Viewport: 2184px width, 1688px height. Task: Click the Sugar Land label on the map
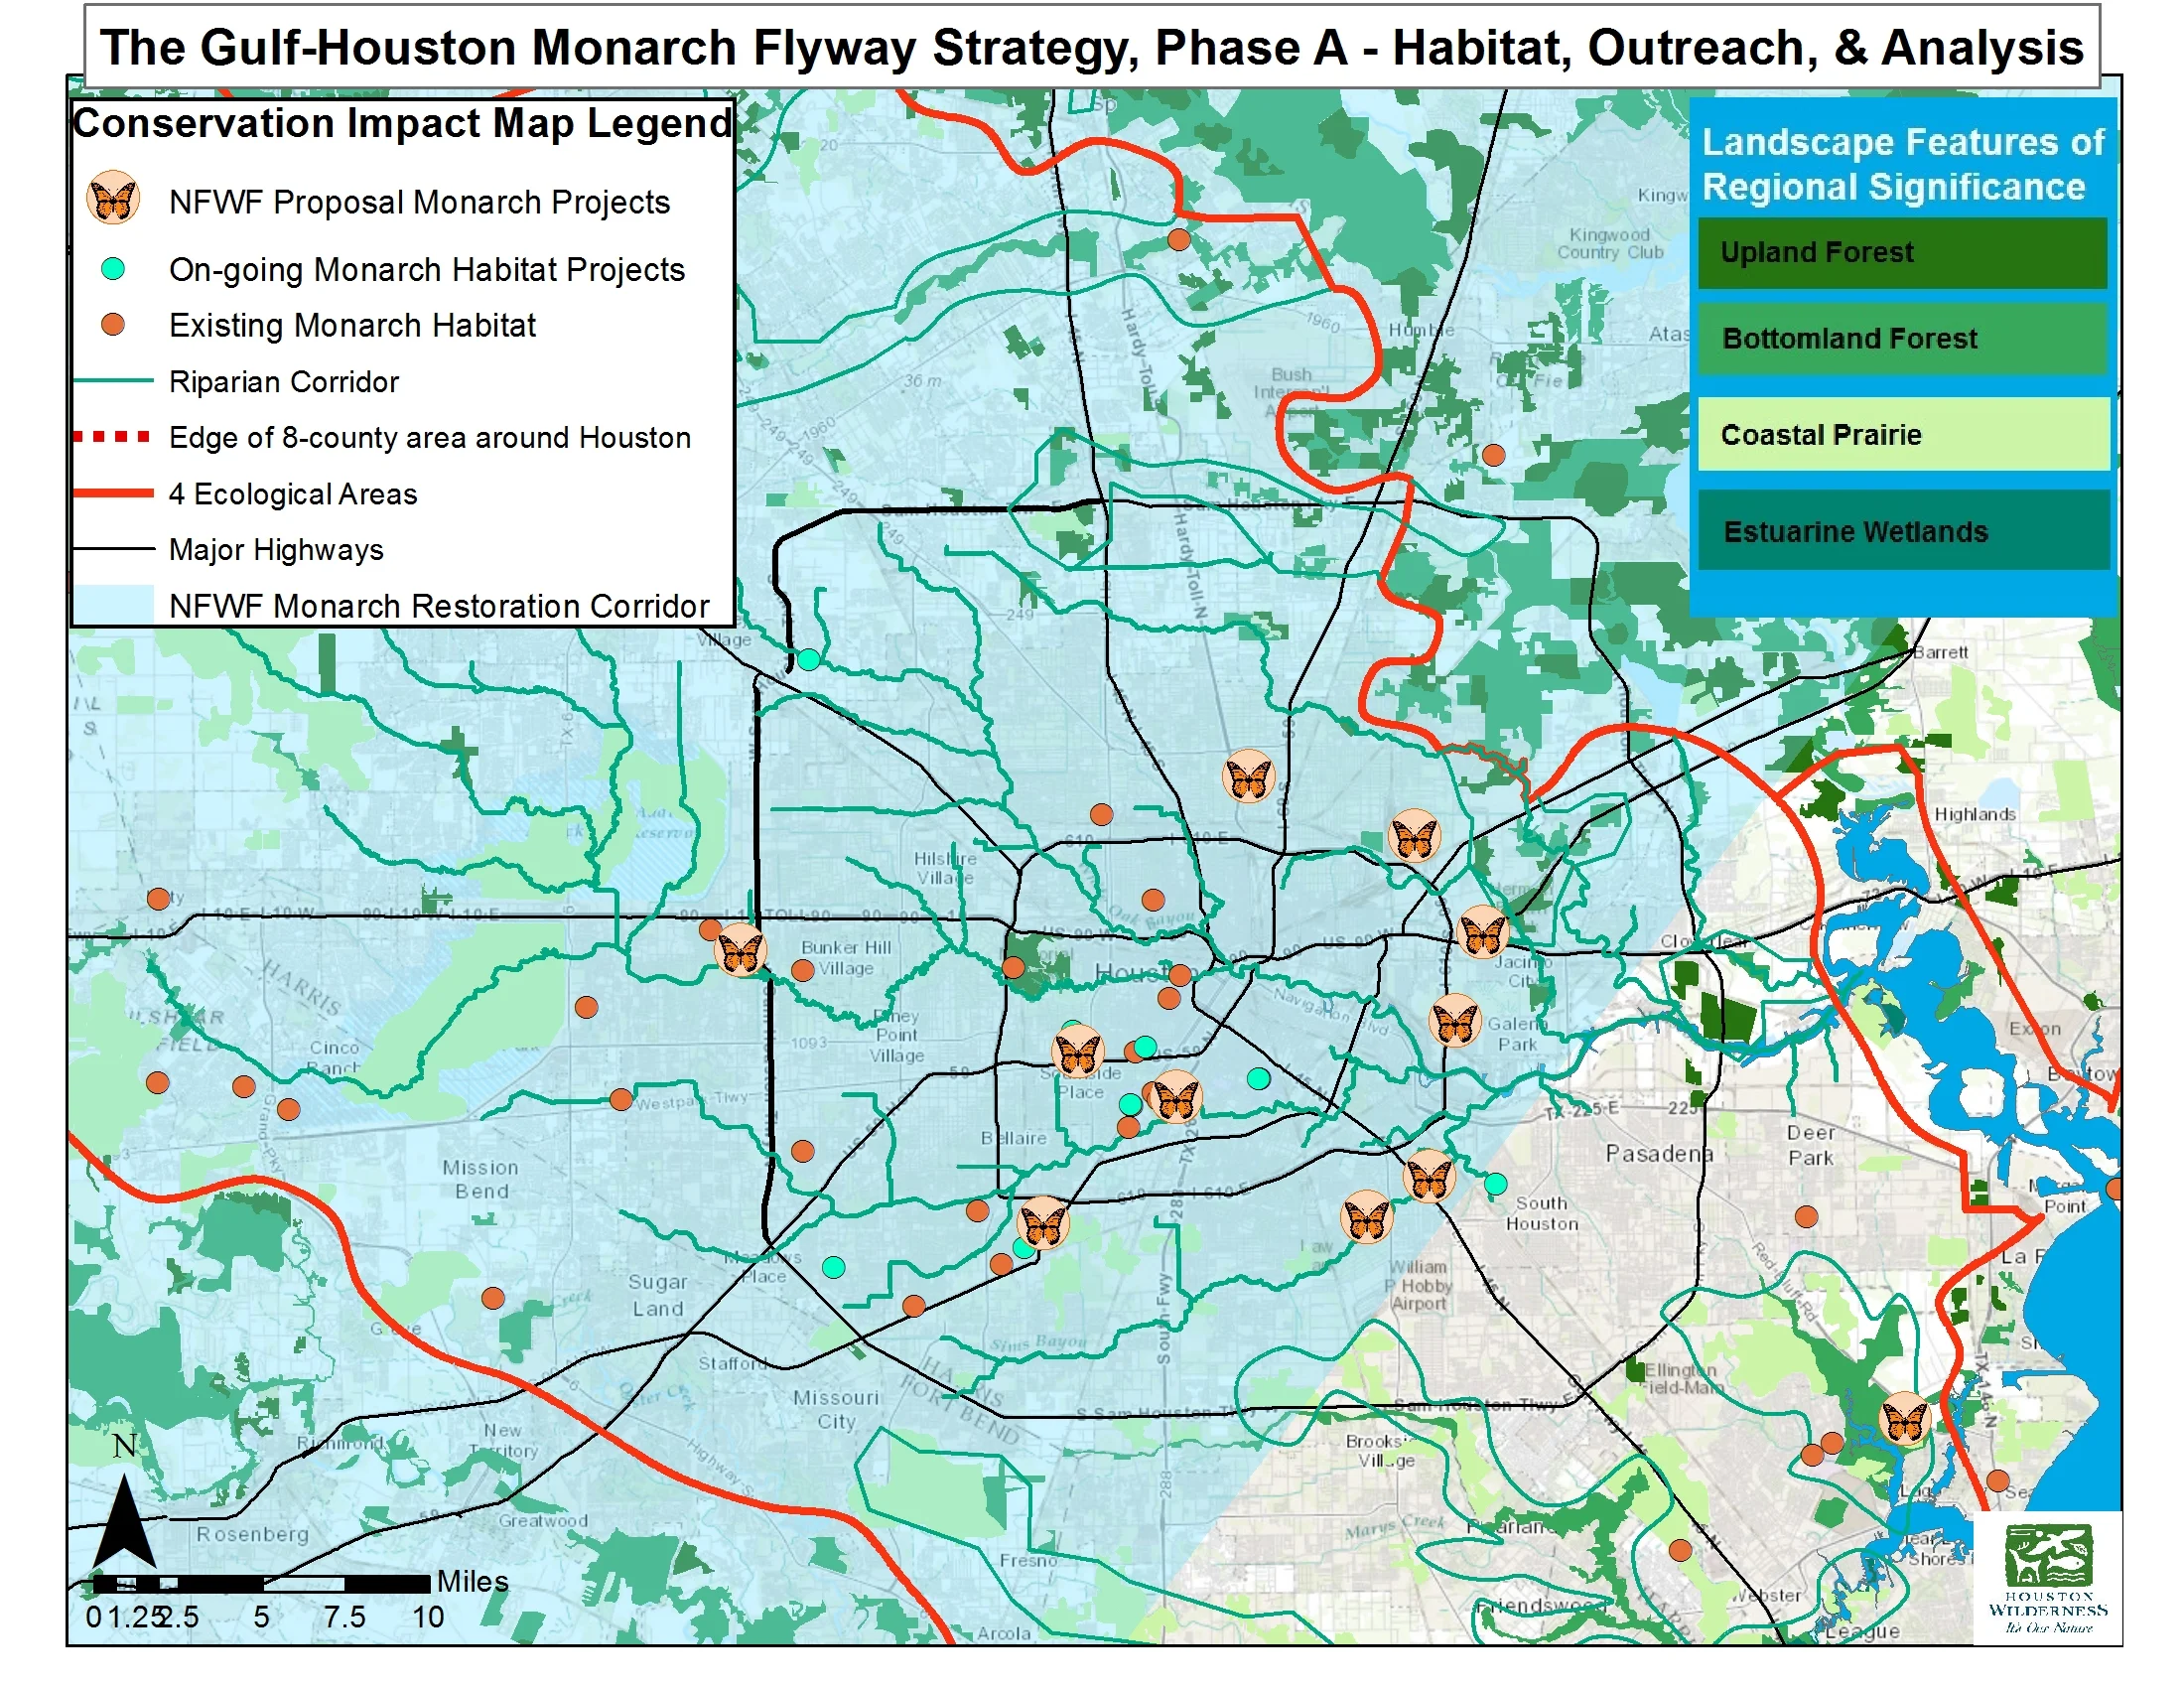coord(657,1295)
